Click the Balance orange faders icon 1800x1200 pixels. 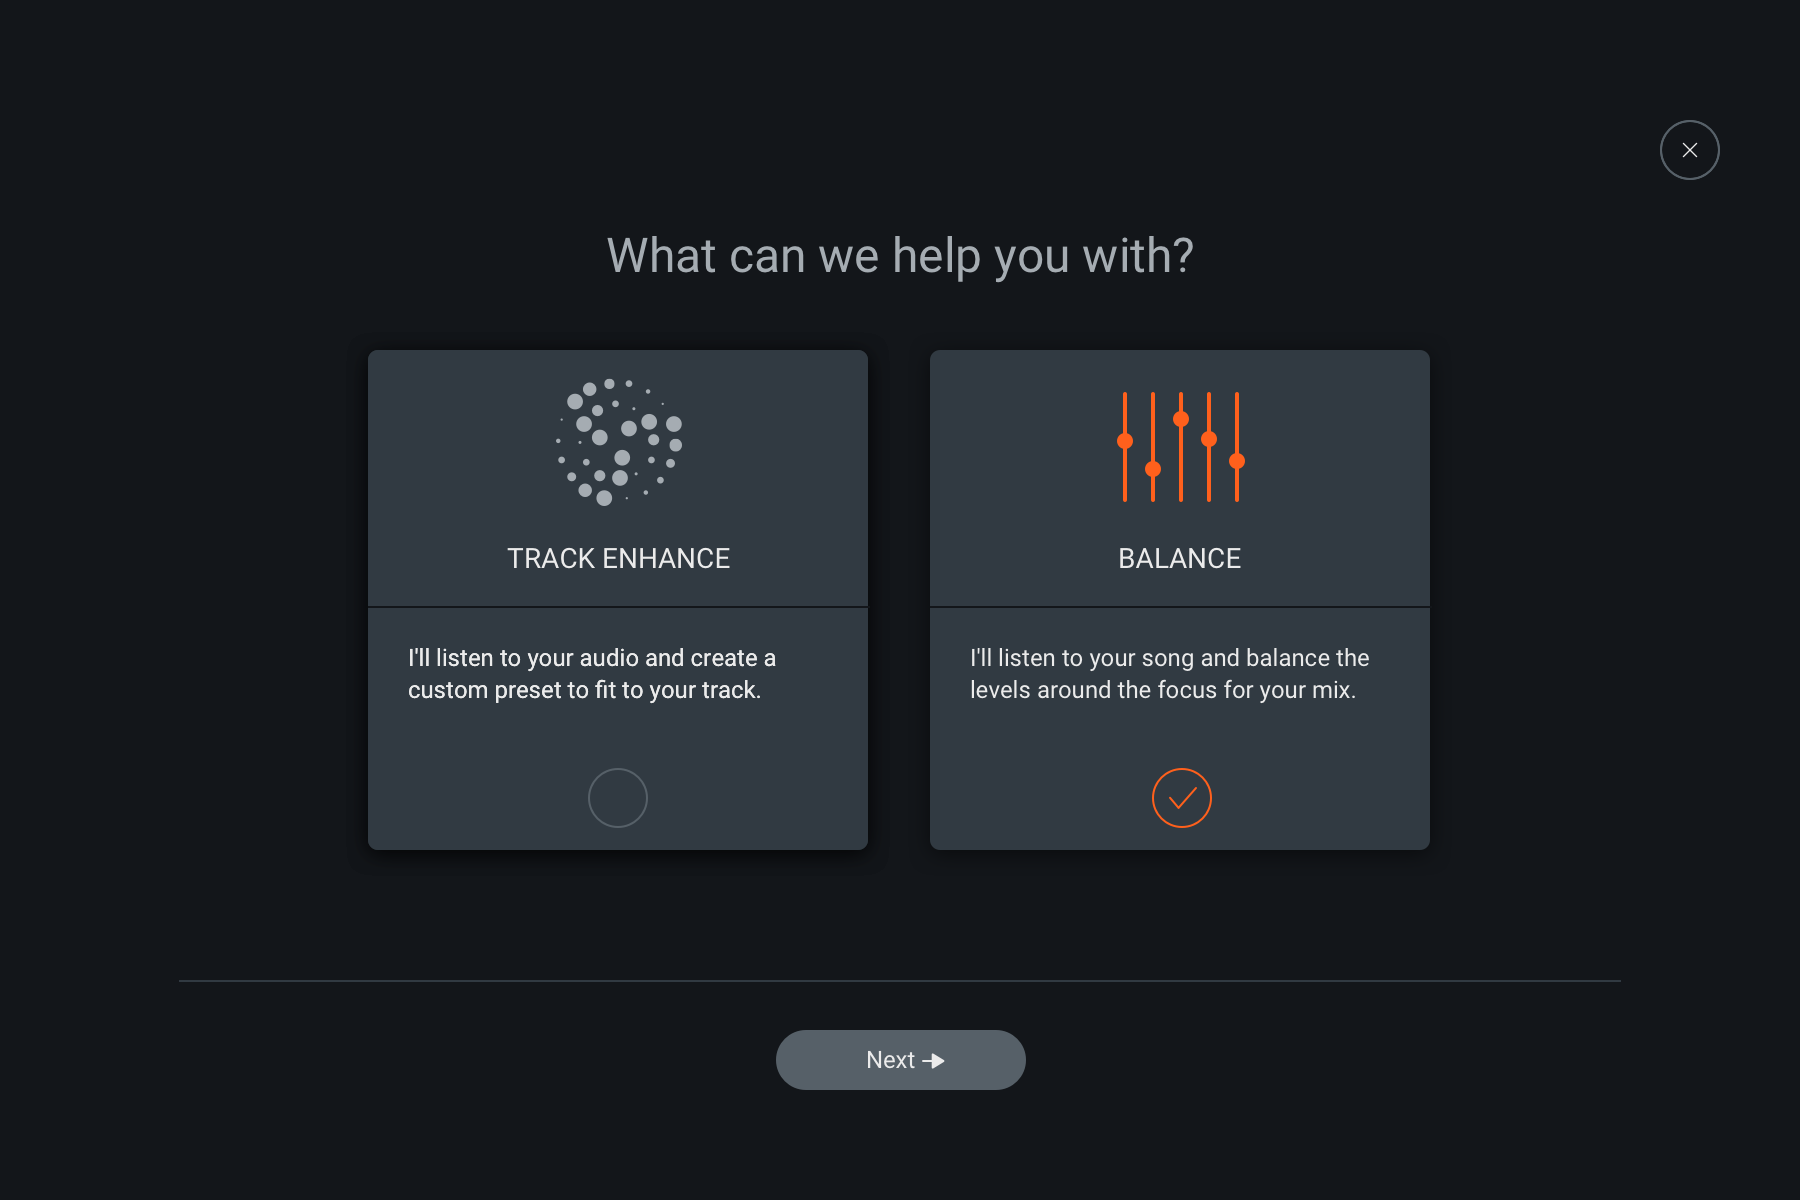1181,446
